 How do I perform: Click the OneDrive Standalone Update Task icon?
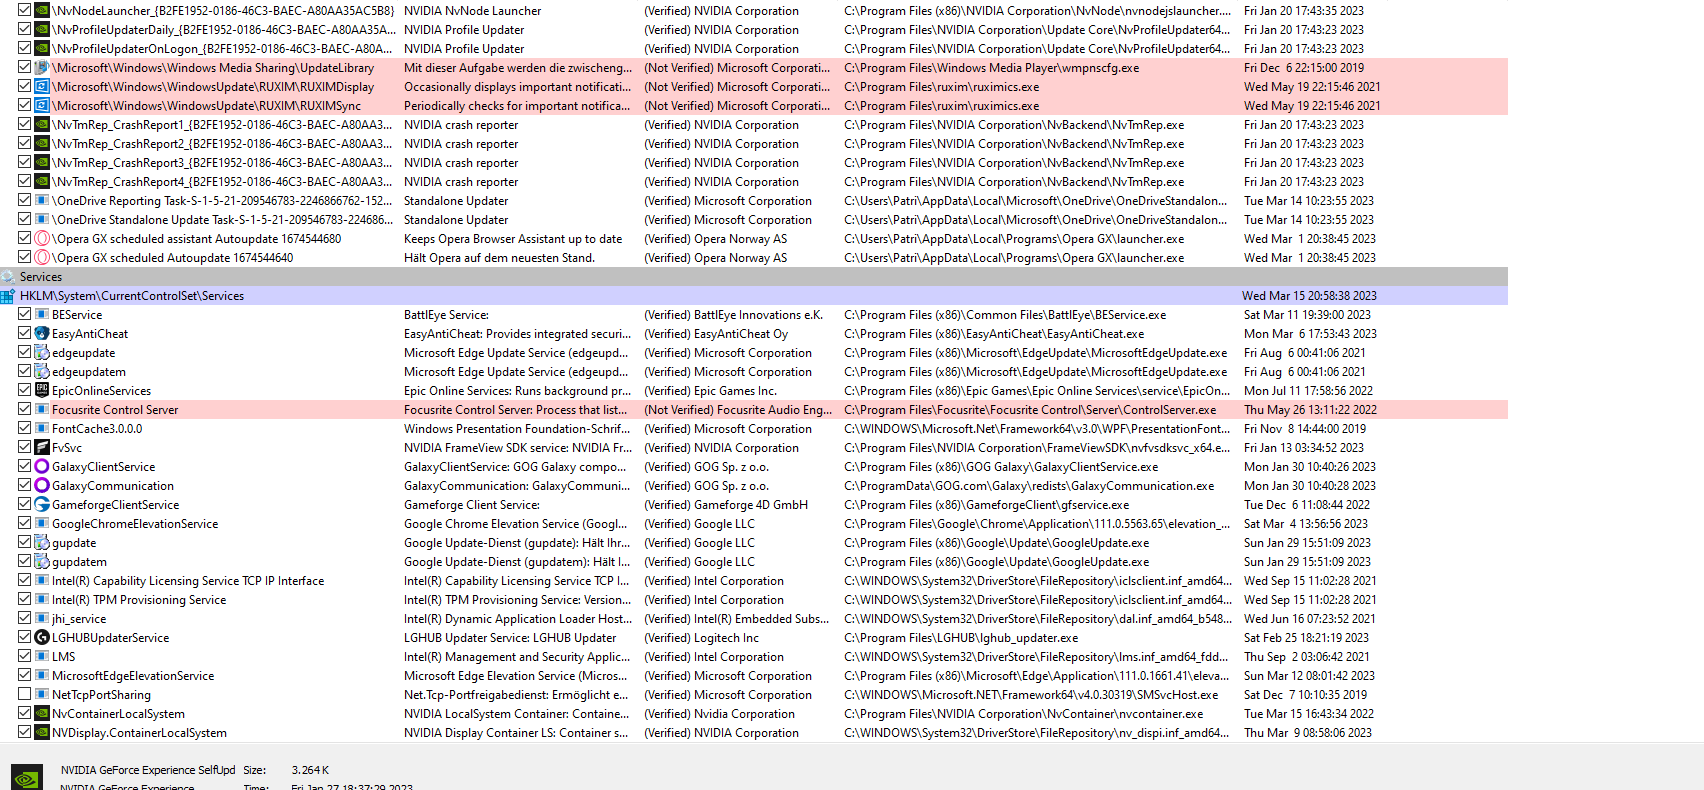42,220
